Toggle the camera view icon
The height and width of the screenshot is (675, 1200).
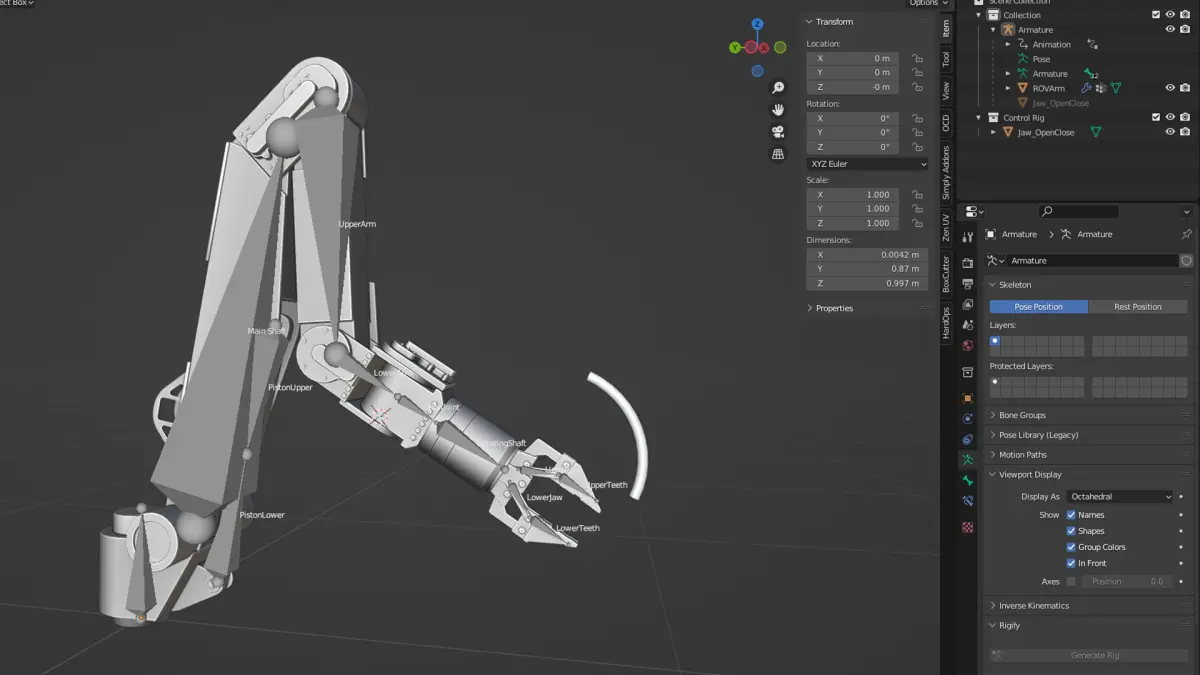778,132
